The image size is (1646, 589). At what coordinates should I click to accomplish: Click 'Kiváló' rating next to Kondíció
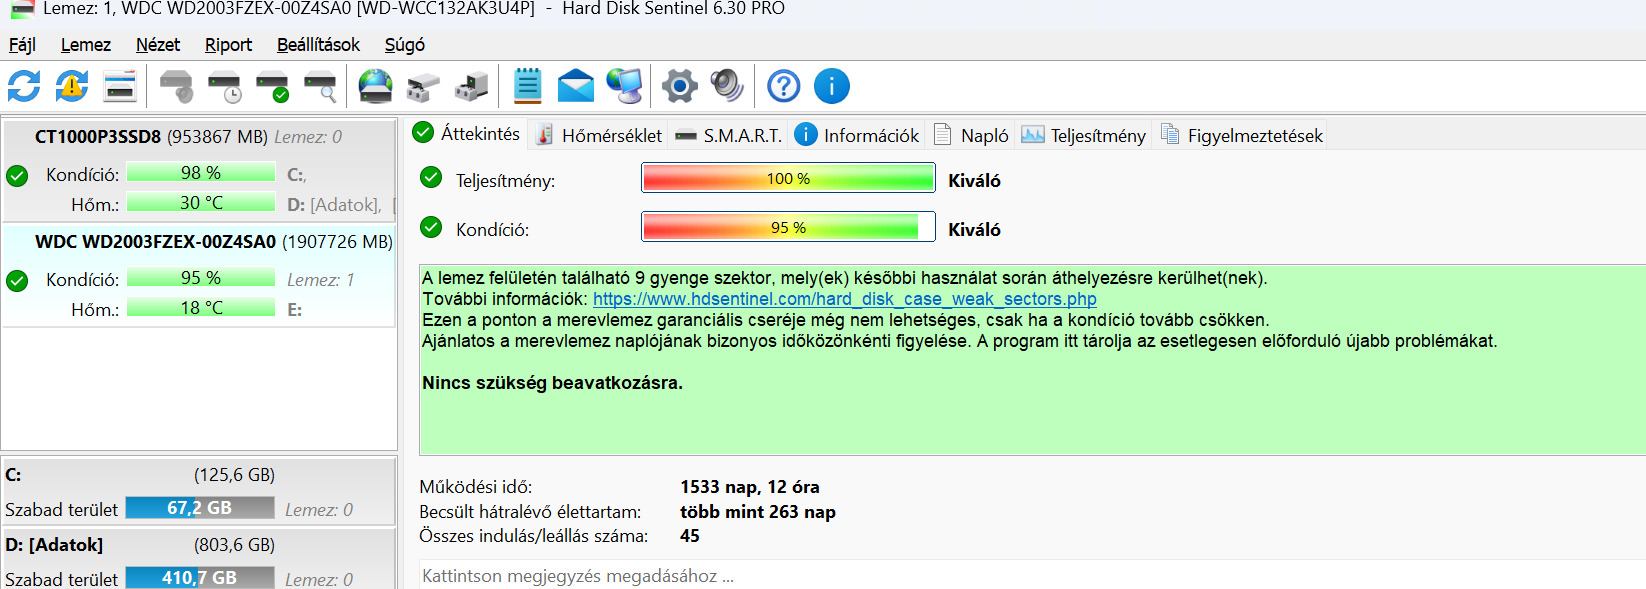tap(974, 230)
